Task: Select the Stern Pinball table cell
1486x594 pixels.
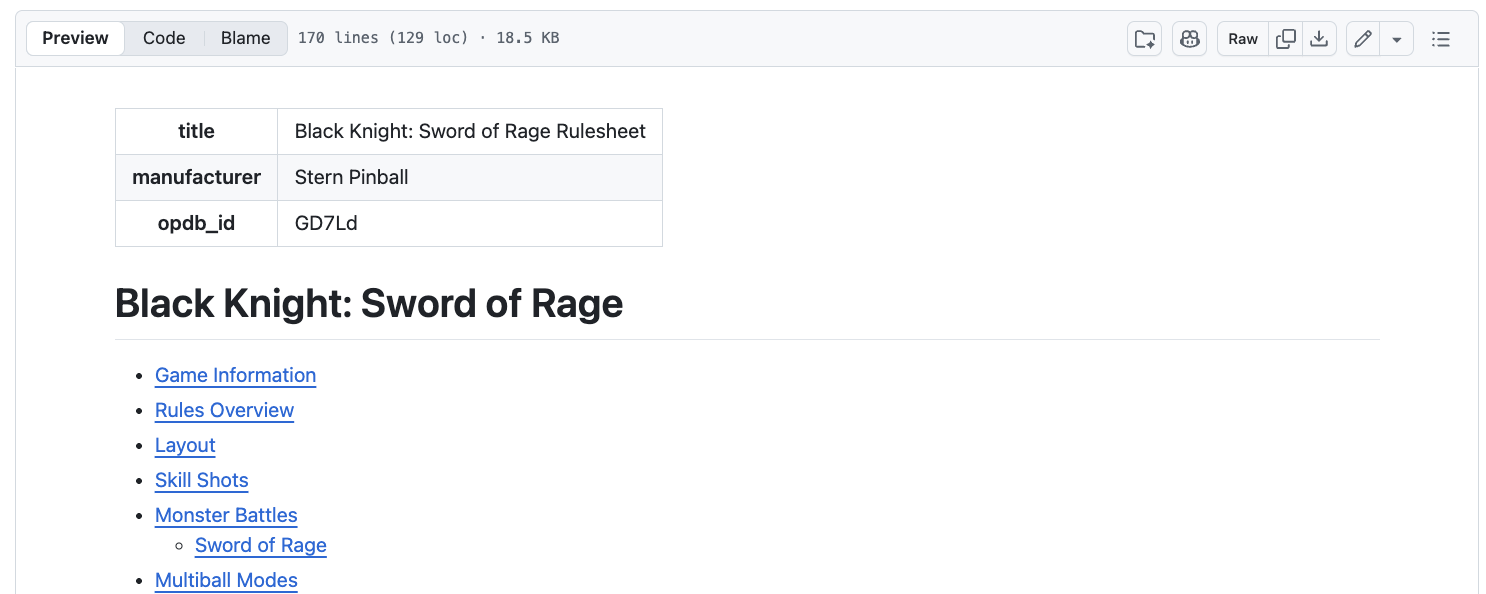Action: (x=470, y=177)
